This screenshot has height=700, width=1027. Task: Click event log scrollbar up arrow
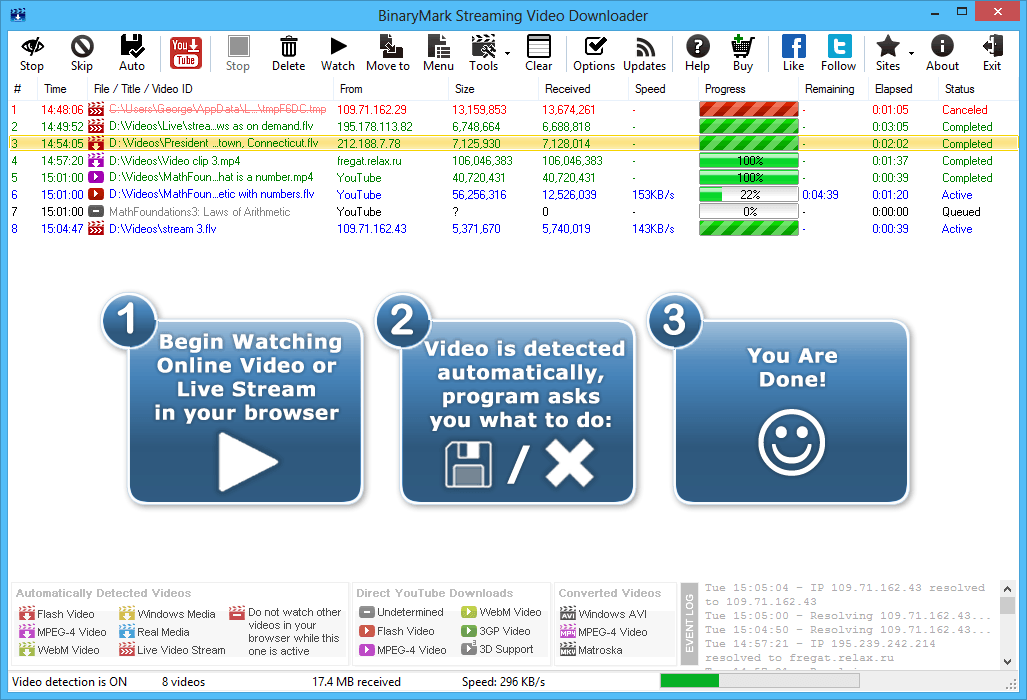click(1007, 589)
